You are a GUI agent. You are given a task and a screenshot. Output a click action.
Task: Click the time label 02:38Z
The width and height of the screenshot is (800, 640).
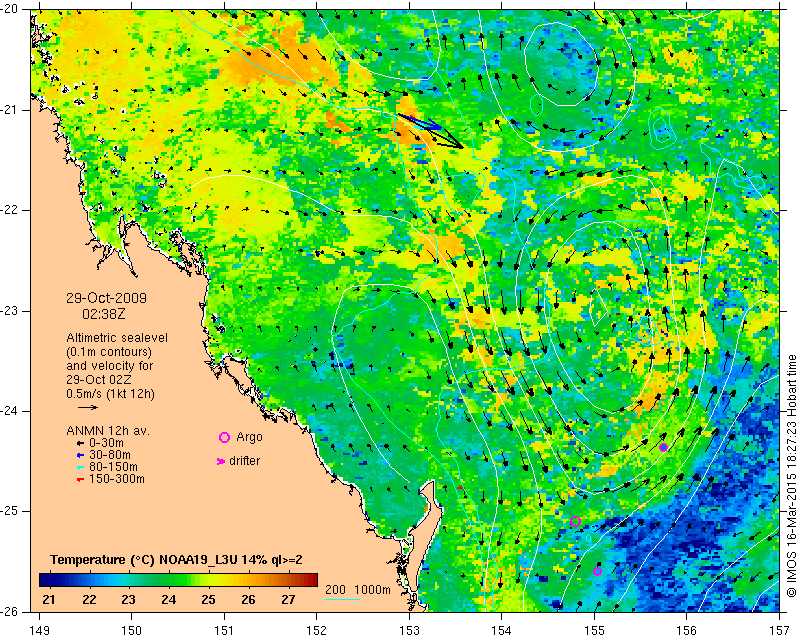pos(104,314)
